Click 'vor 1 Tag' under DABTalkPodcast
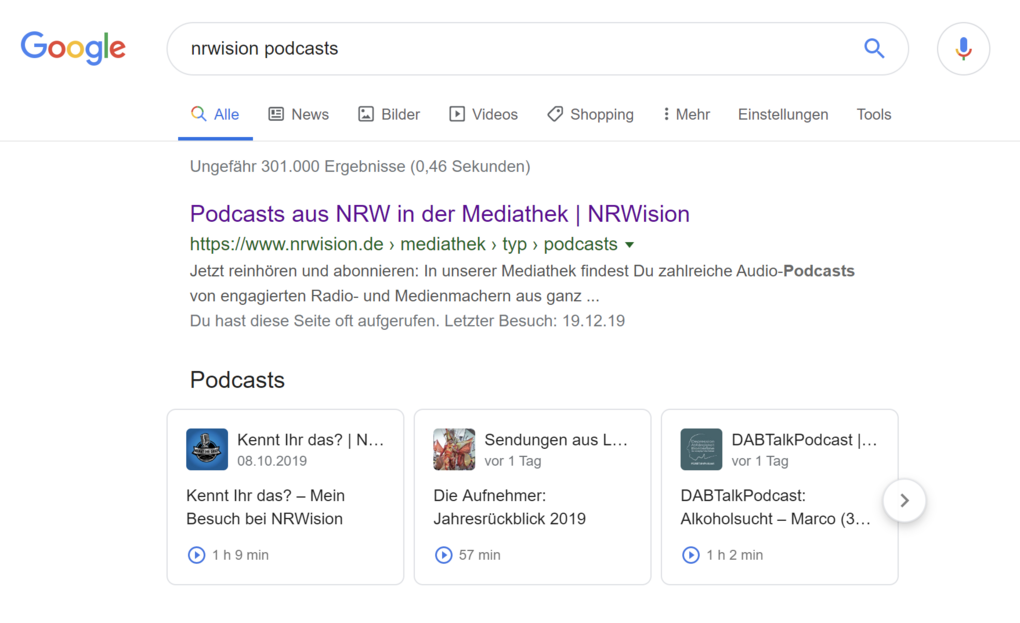Image resolution: width=1020 pixels, height=623 pixels. [x=760, y=461]
